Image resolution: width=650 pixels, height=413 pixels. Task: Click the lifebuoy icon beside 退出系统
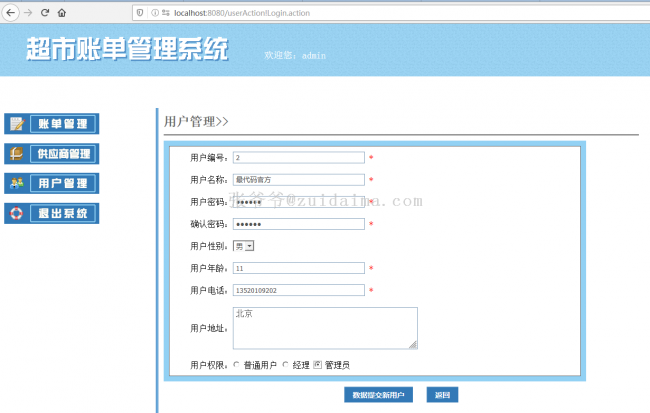click(17, 213)
